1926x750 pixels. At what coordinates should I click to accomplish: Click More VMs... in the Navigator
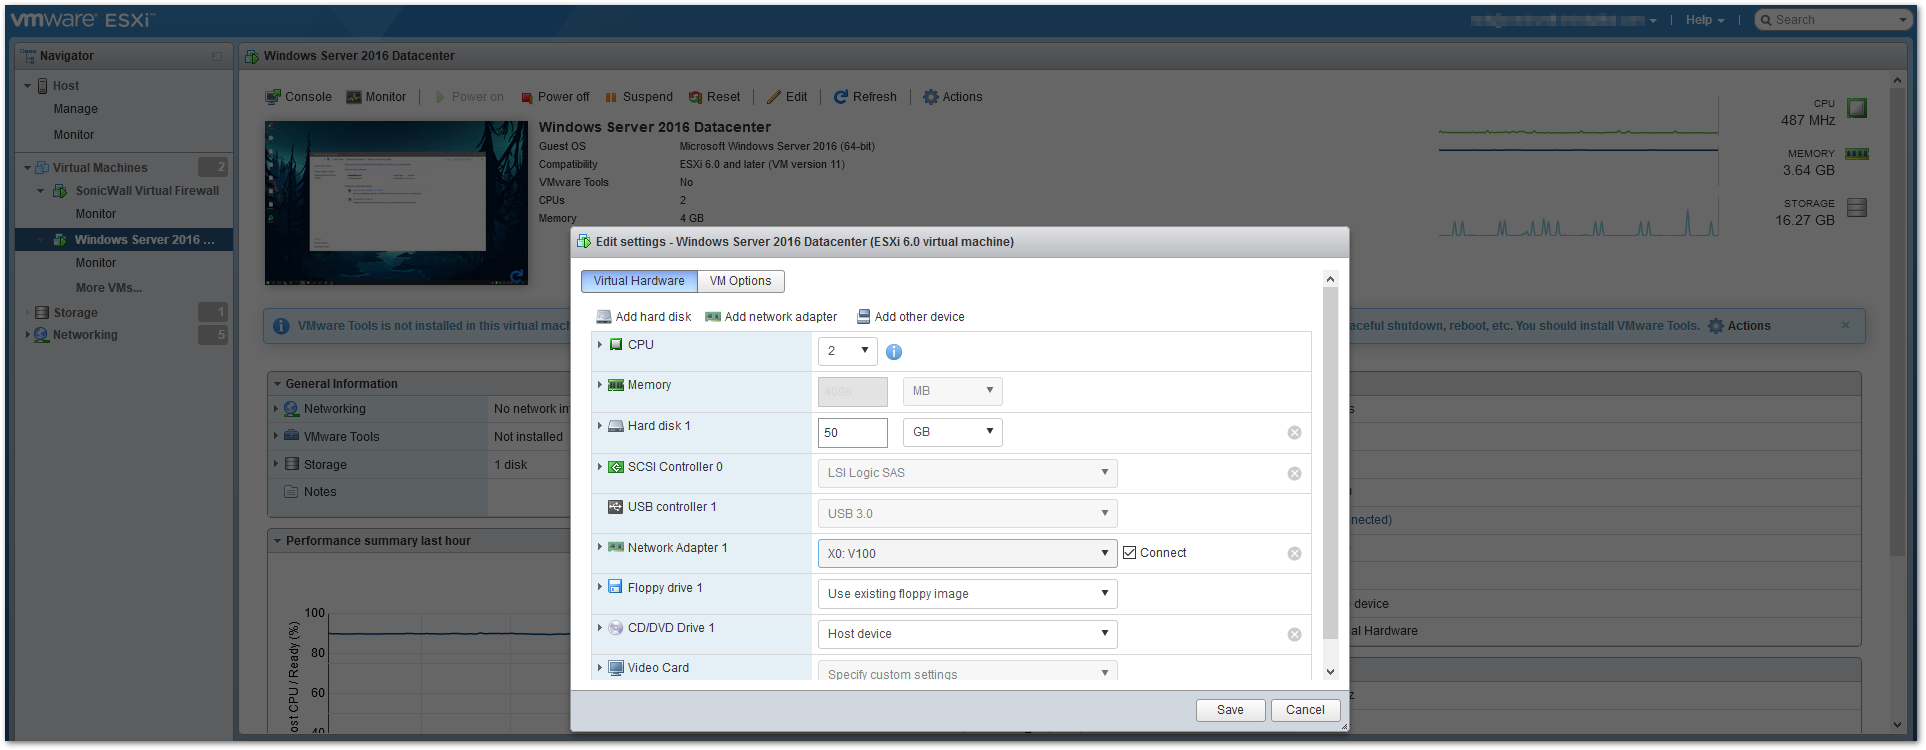point(109,288)
